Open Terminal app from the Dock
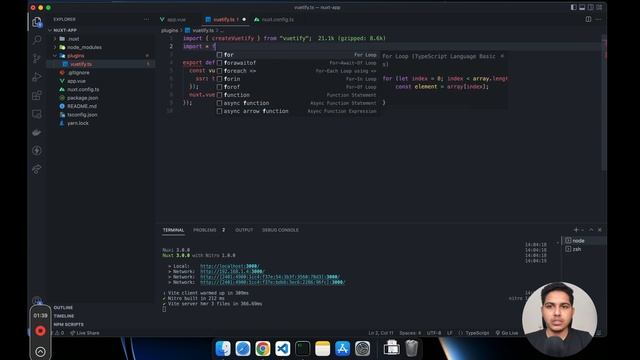 (302, 349)
